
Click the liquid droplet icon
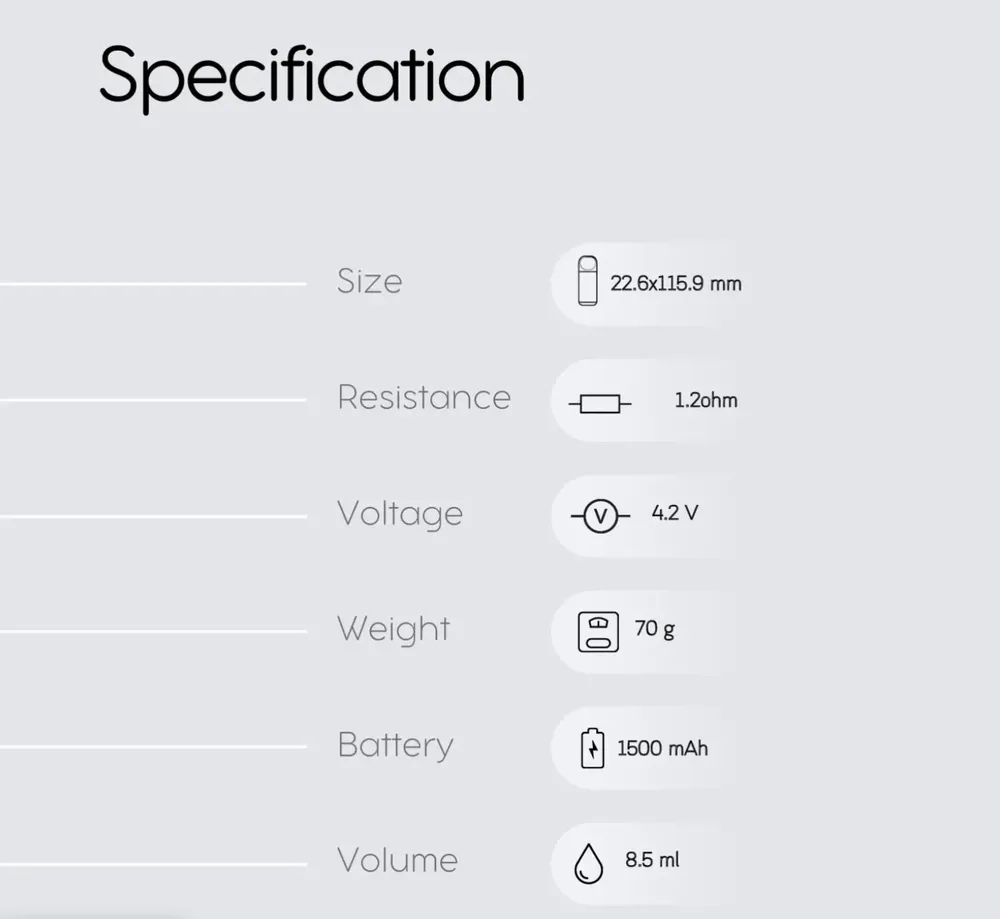tap(588, 864)
